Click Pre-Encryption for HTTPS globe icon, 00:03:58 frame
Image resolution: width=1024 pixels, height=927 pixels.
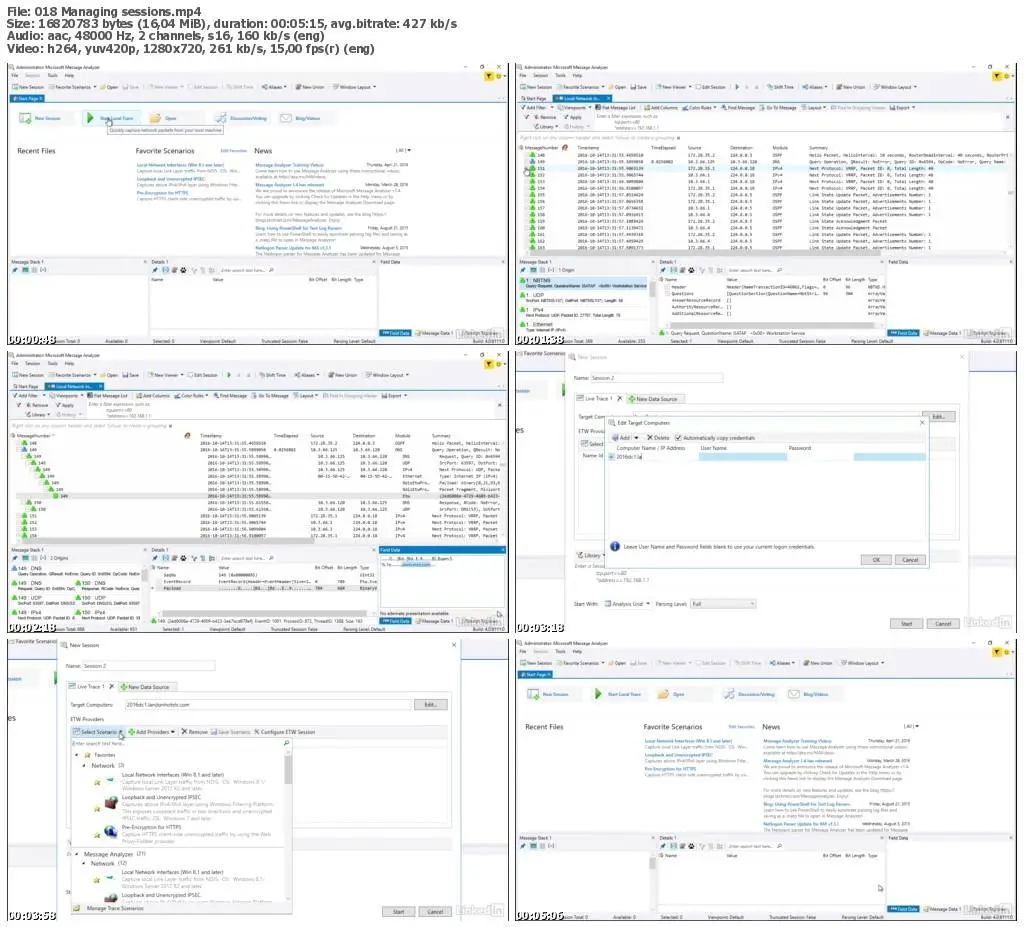111,831
